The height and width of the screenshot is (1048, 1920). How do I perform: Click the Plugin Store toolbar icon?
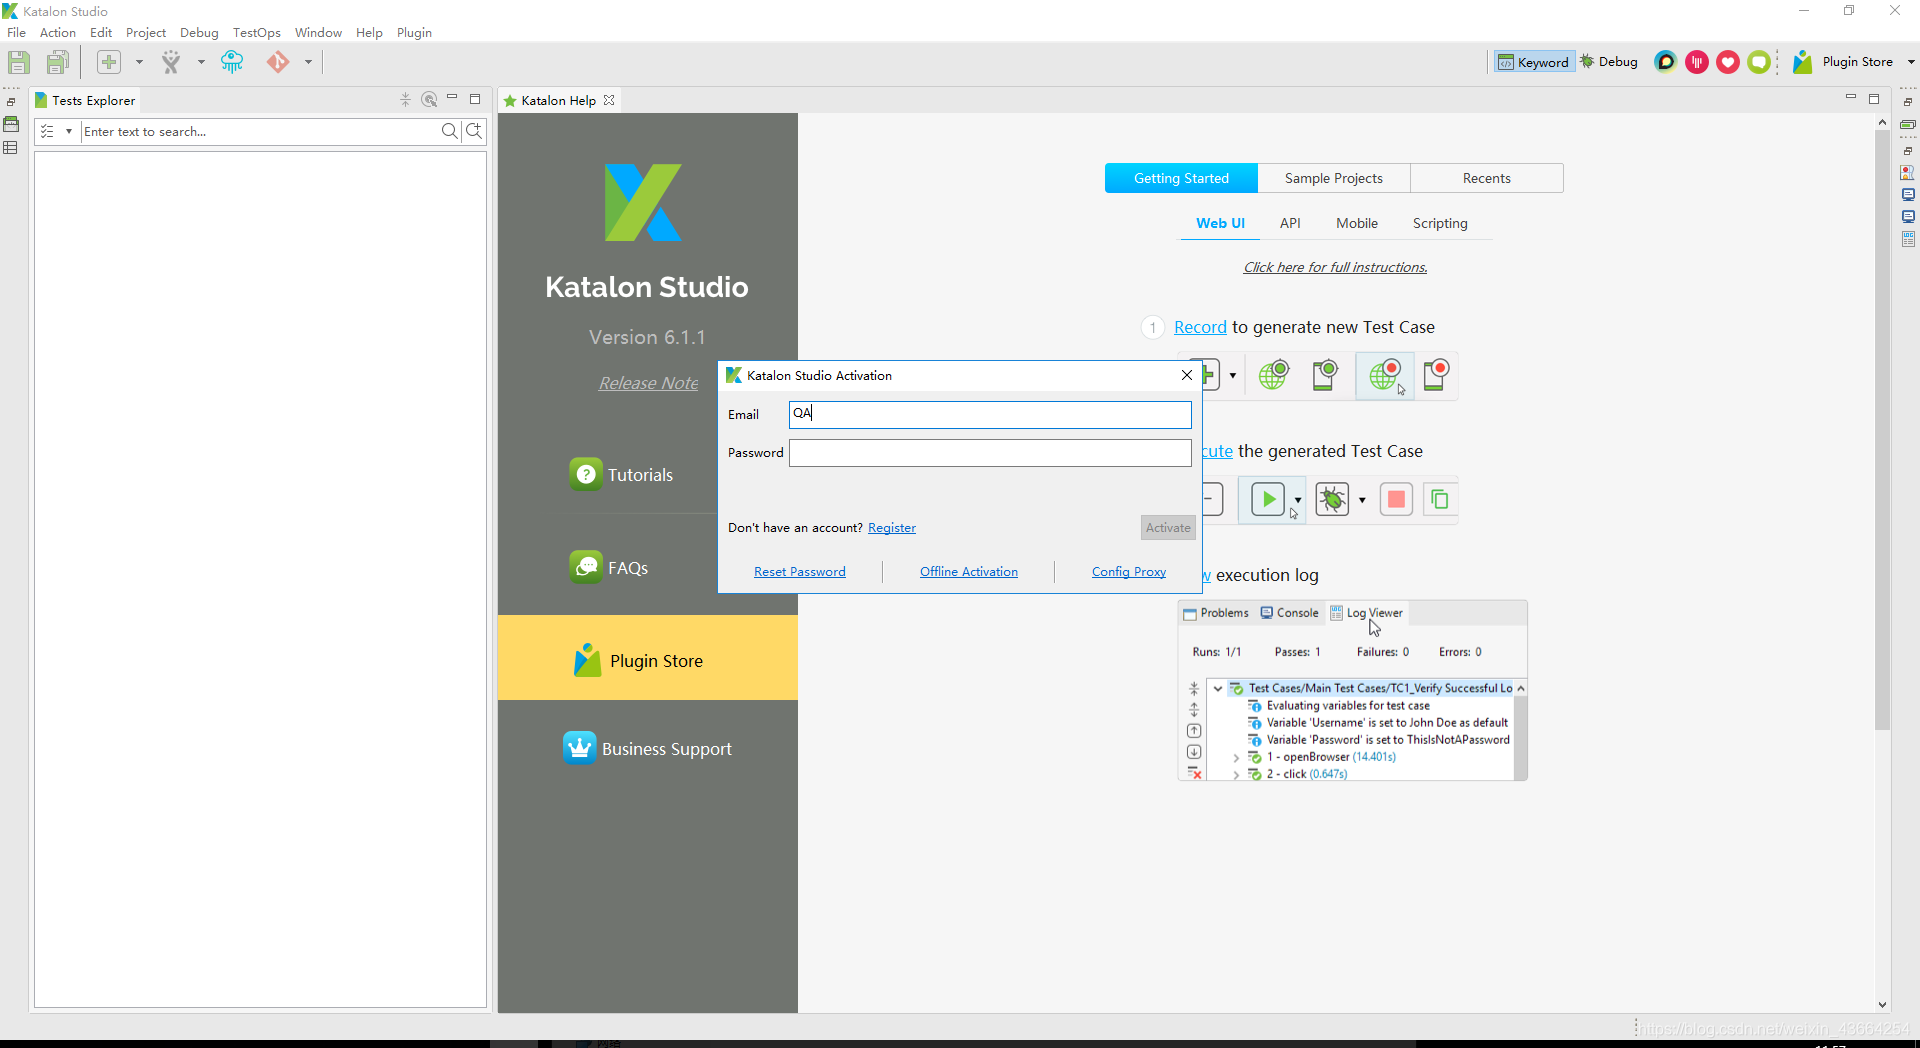[x=1844, y=62]
